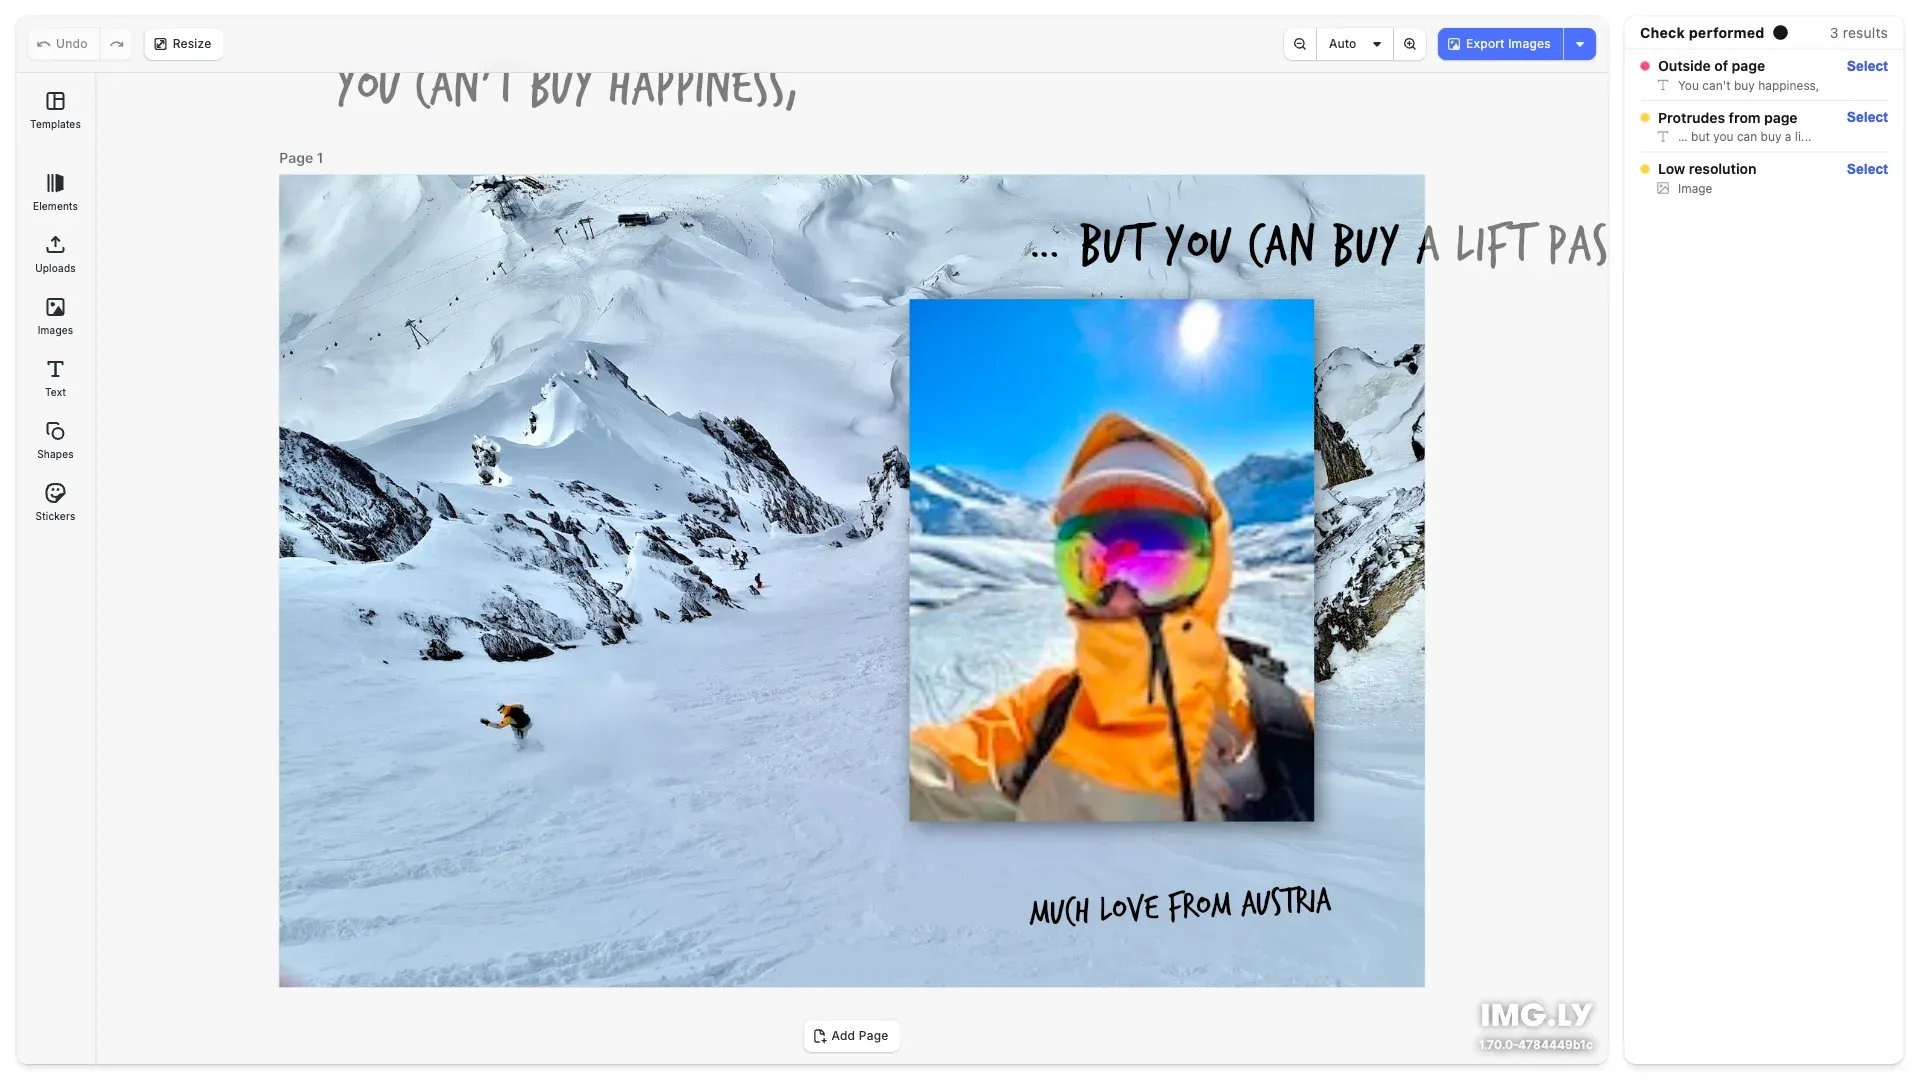Open the Shapes panel
The image size is (1920, 1080).
tap(55, 440)
